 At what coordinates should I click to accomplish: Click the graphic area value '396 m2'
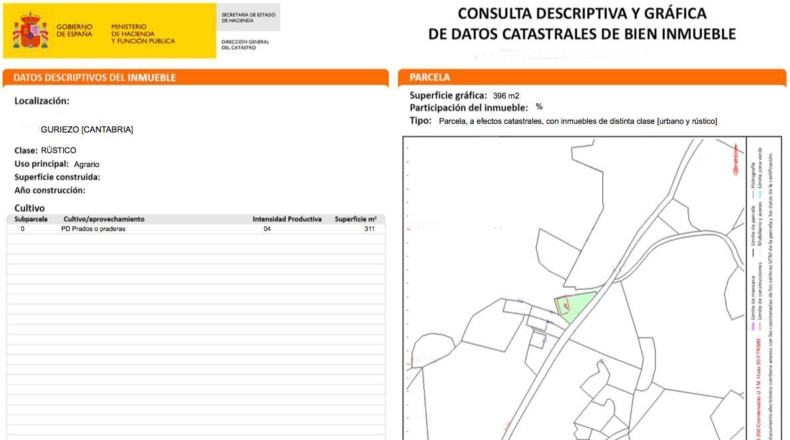[x=506, y=96]
